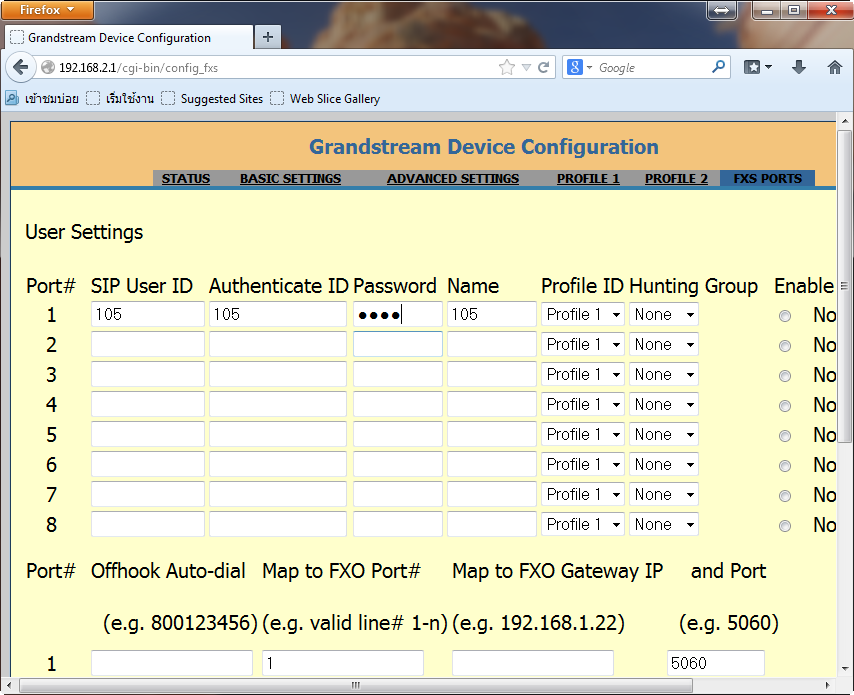
Task: Click Map to FXO Gateway IP field
Action: click(533, 663)
